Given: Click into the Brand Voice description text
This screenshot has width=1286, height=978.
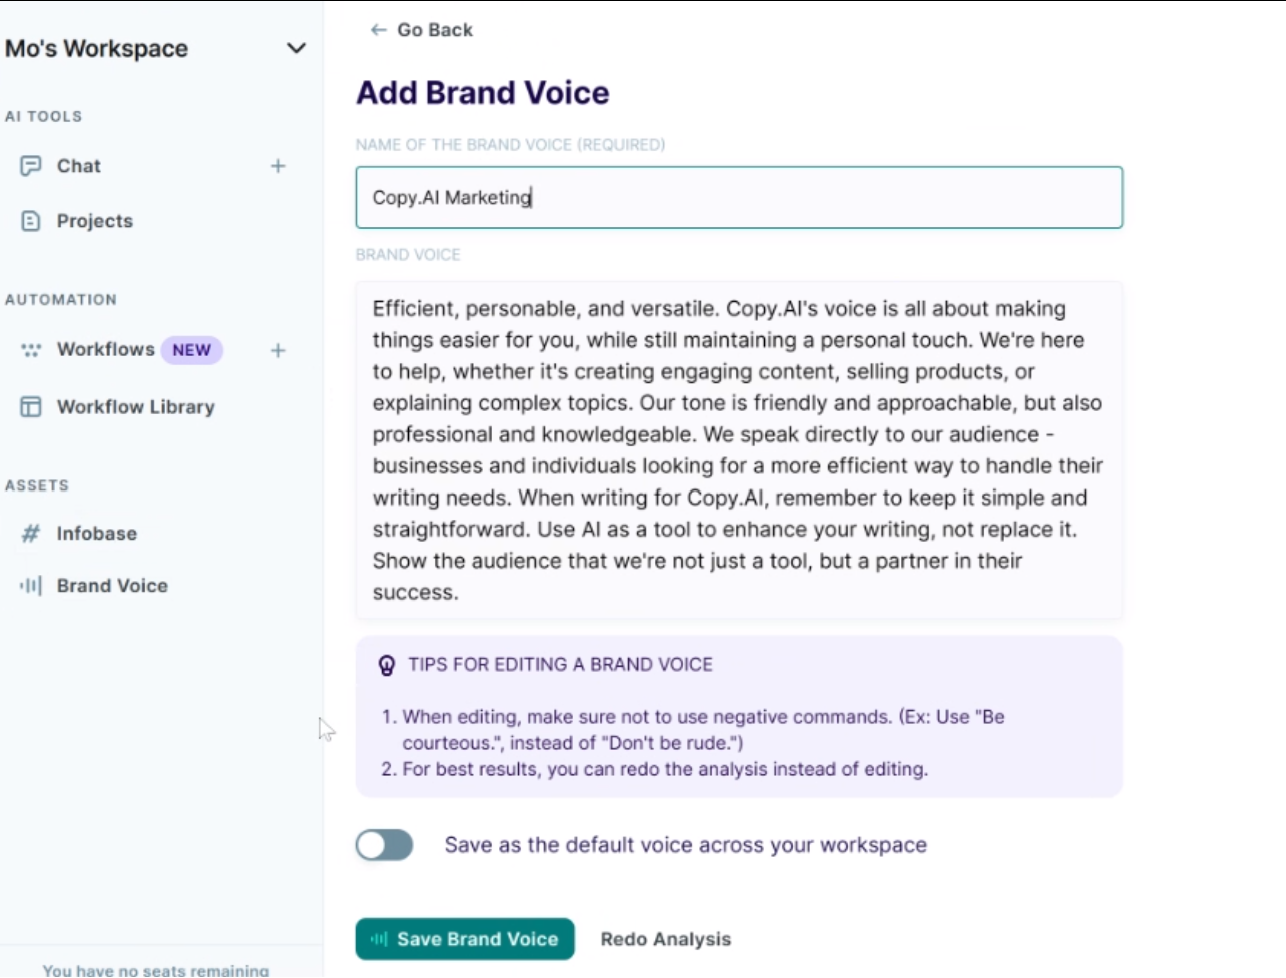Looking at the screenshot, I should pos(739,450).
